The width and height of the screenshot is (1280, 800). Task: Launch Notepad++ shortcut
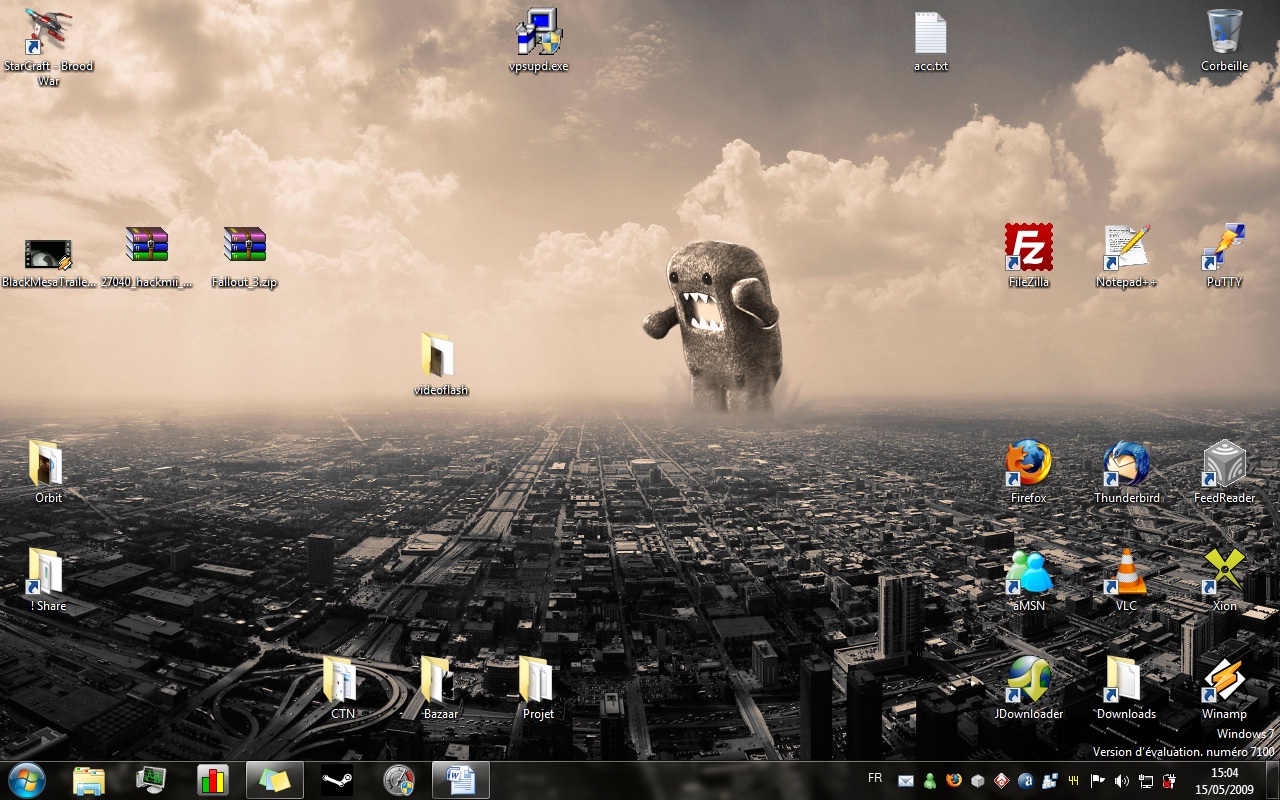1126,256
